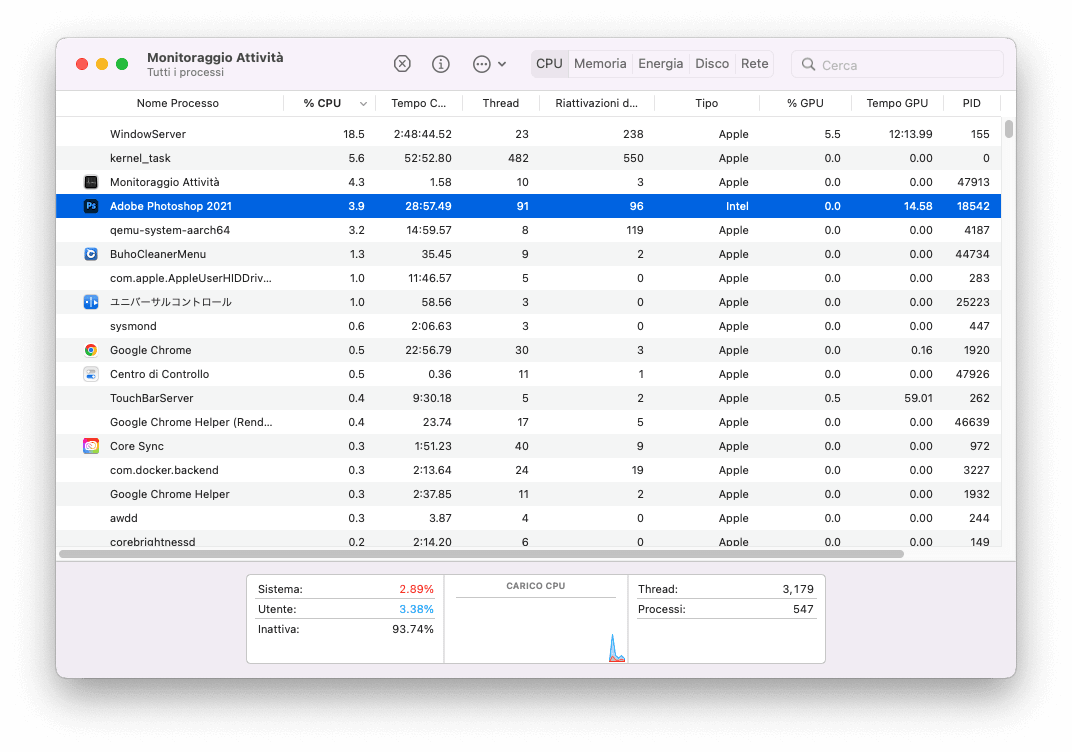Sort by Tipo column header
The height and width of the screenshot is (752, 1072).
pyautogui.click(x=706, y=103)
